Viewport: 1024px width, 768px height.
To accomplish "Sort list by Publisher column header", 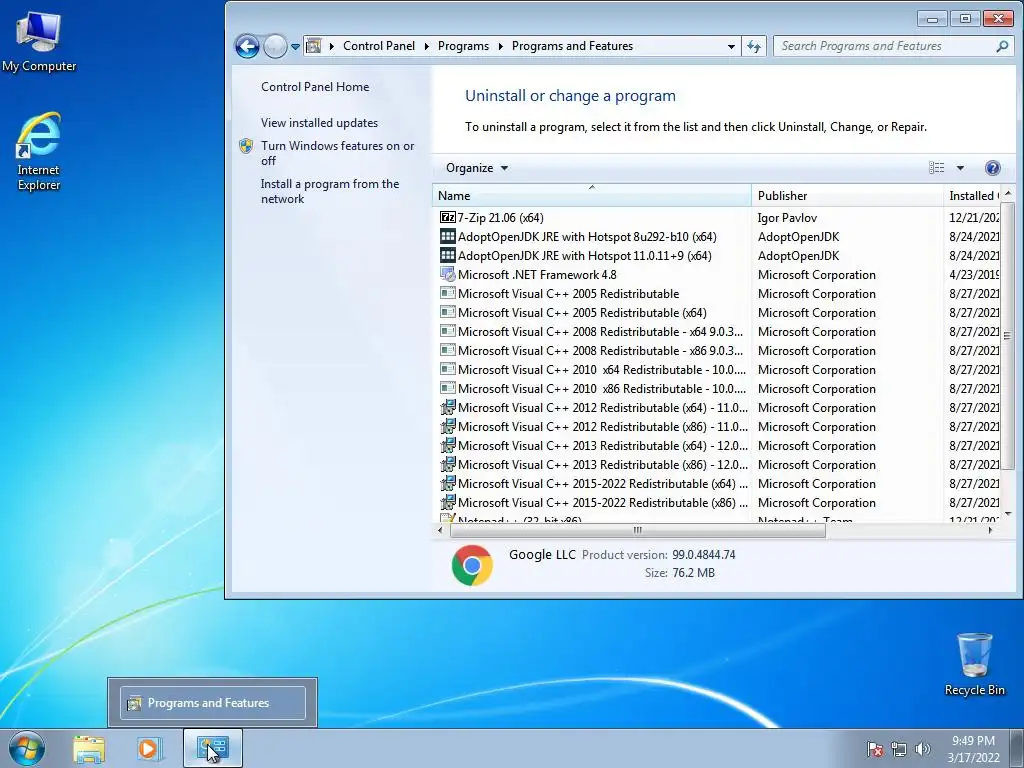I will (x=847, y=195).
